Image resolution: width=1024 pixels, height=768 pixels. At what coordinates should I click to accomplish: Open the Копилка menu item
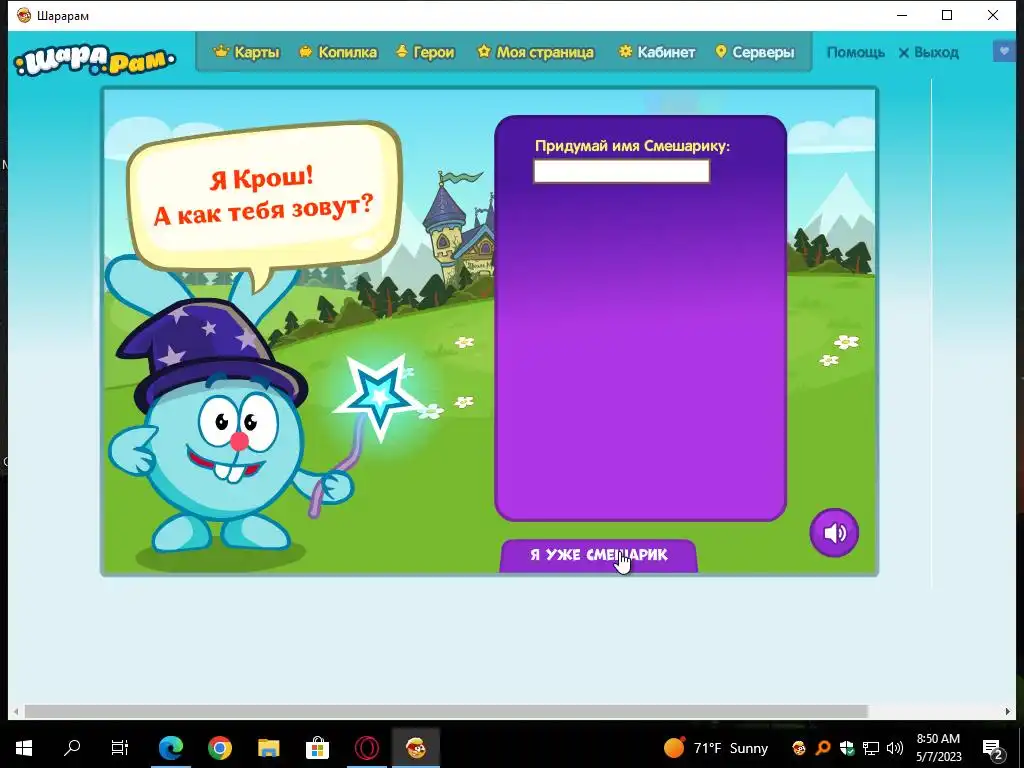[x=338, y=52]
